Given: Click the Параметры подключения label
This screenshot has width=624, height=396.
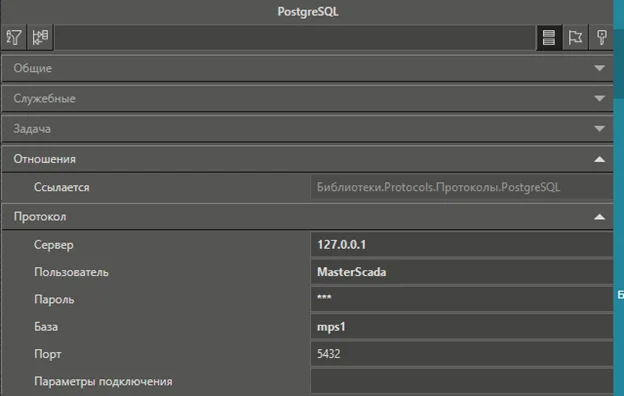Looking at the screenshot, I should (103, 382).
